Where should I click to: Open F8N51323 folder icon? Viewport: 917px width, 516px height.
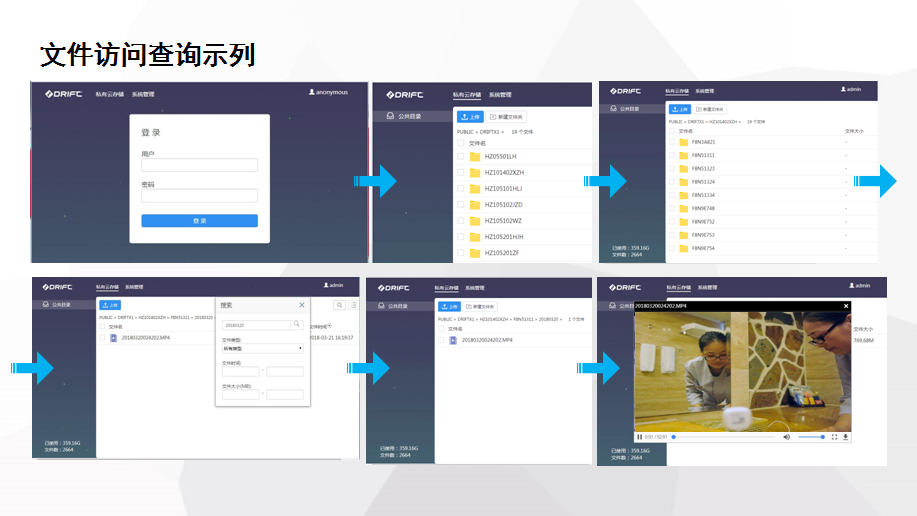click(683, 168)
